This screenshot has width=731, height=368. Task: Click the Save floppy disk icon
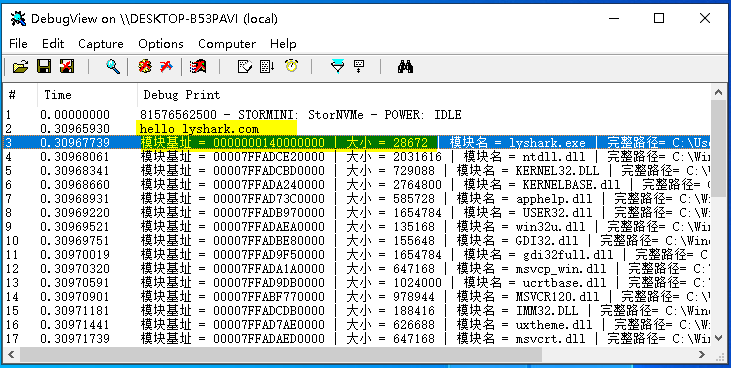pyautogui.click(x=44, y=67)
